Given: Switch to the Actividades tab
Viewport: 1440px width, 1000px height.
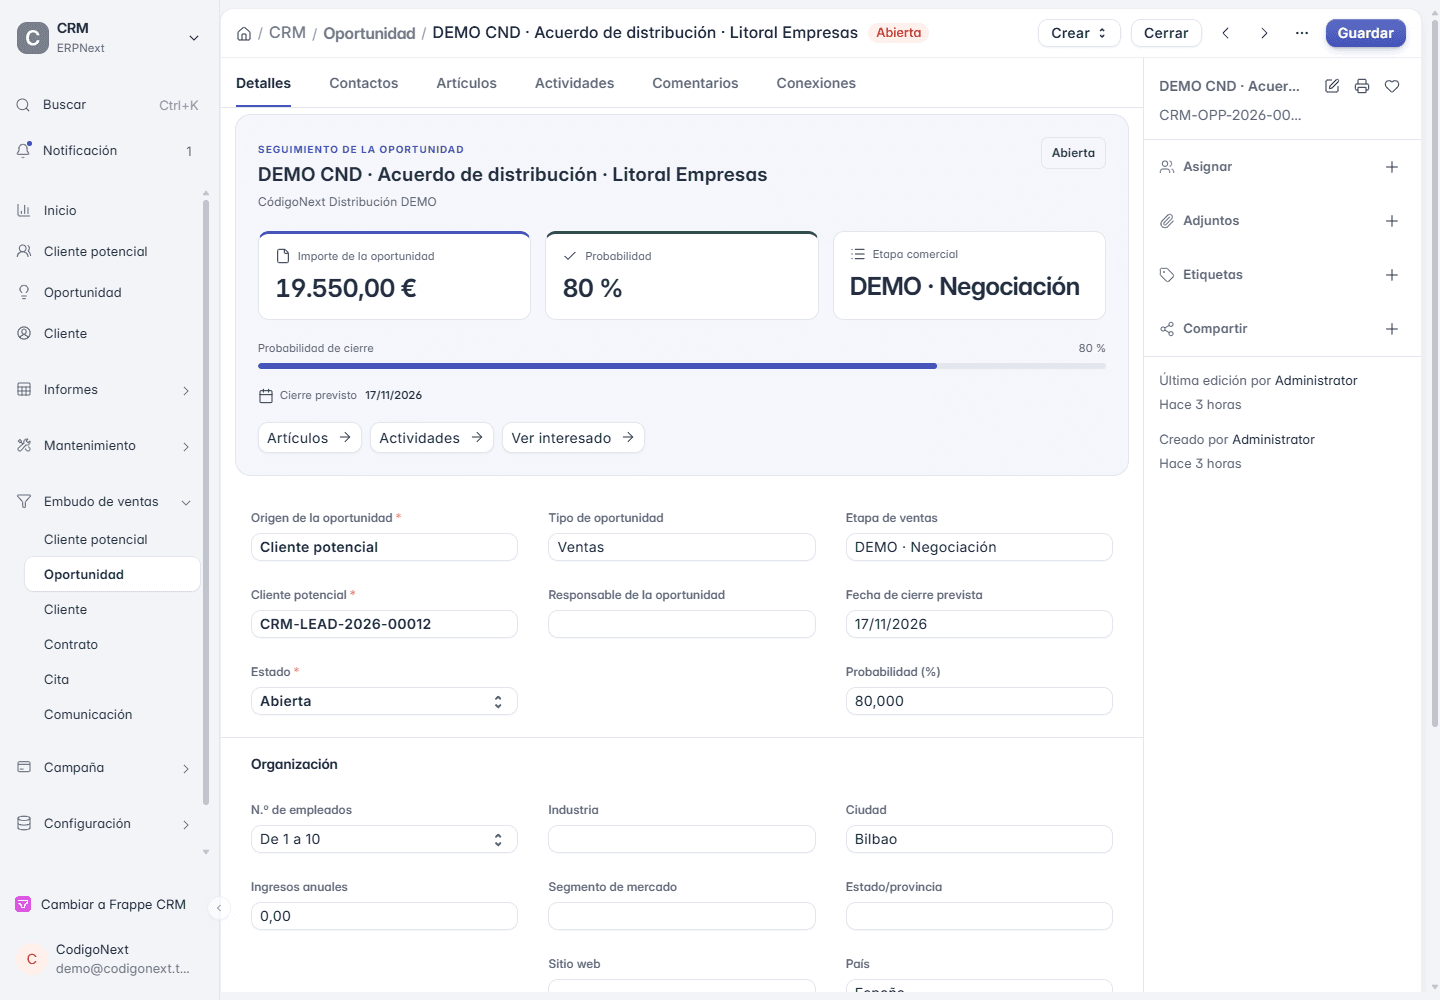Looking at the screenshot, I should [x=575, y=83].
